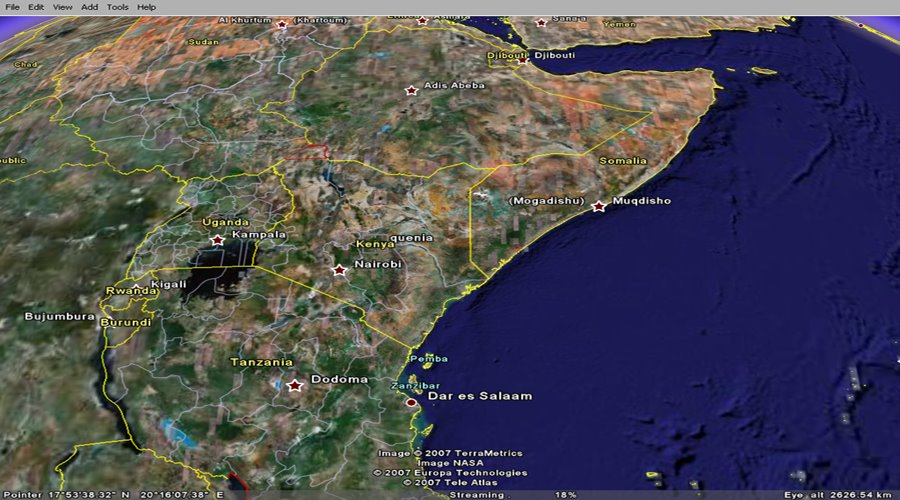
Task: Click the Pointer coordinates in status bar
Action: point(114,495)
